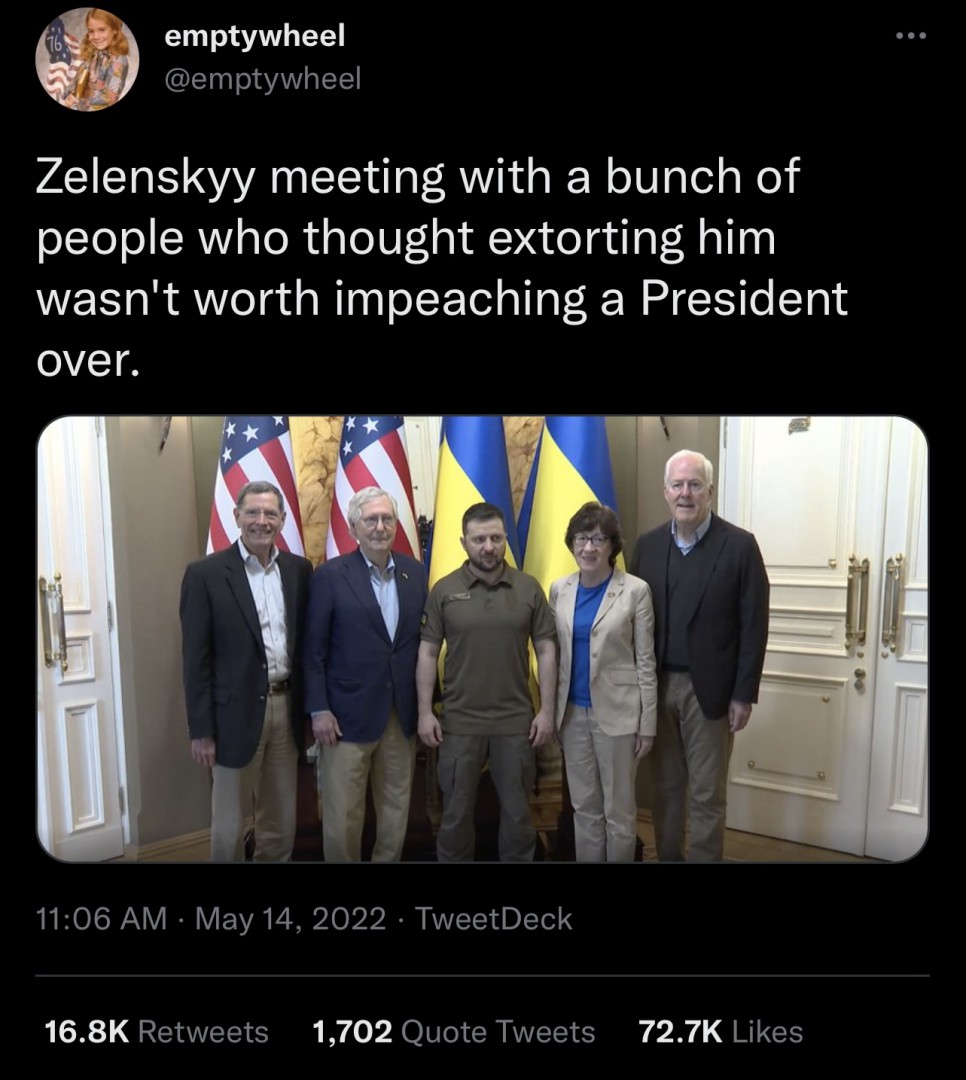Image resolution: width=966 pixels, height=1080 pixels.
Task: View the 16.8K Retweets list
Action: (157, 1031)
